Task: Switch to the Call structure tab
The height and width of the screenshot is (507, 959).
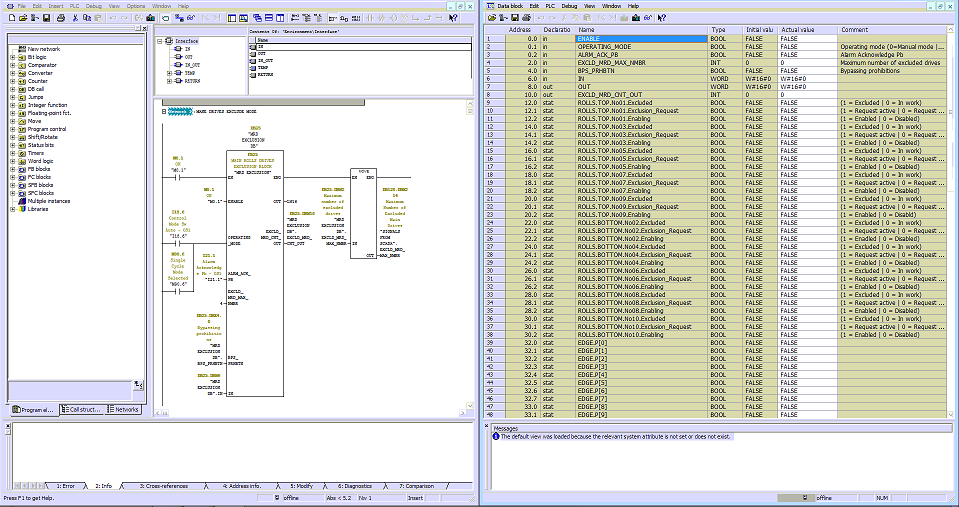Action: 82,409
